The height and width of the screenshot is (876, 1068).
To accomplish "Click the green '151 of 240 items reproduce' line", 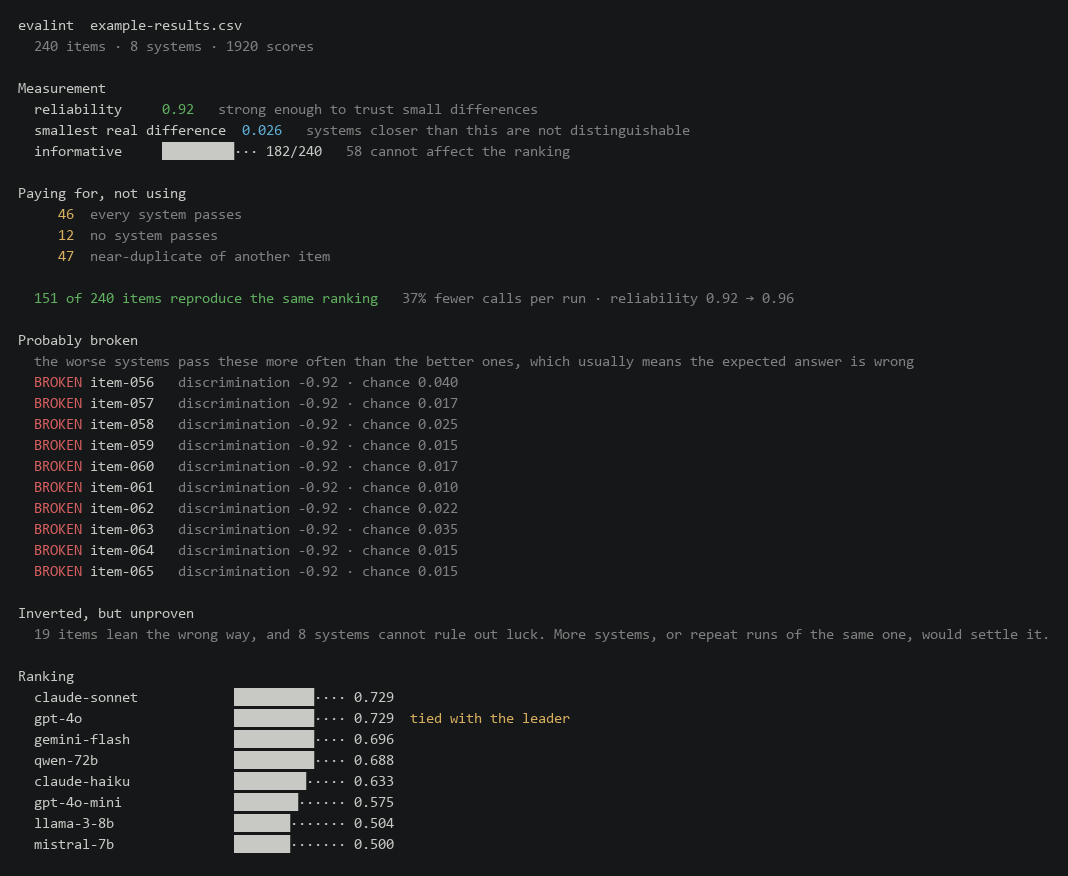I will click(206, 298).
